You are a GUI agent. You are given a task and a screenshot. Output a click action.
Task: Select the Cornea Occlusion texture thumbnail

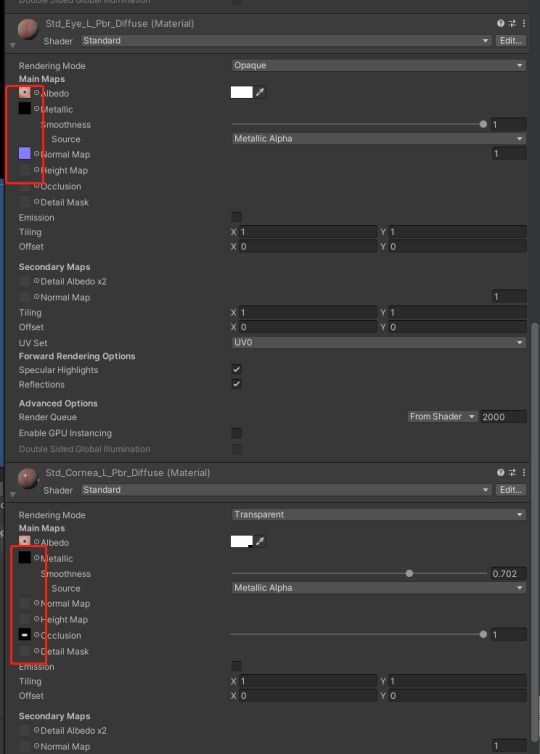25,635
